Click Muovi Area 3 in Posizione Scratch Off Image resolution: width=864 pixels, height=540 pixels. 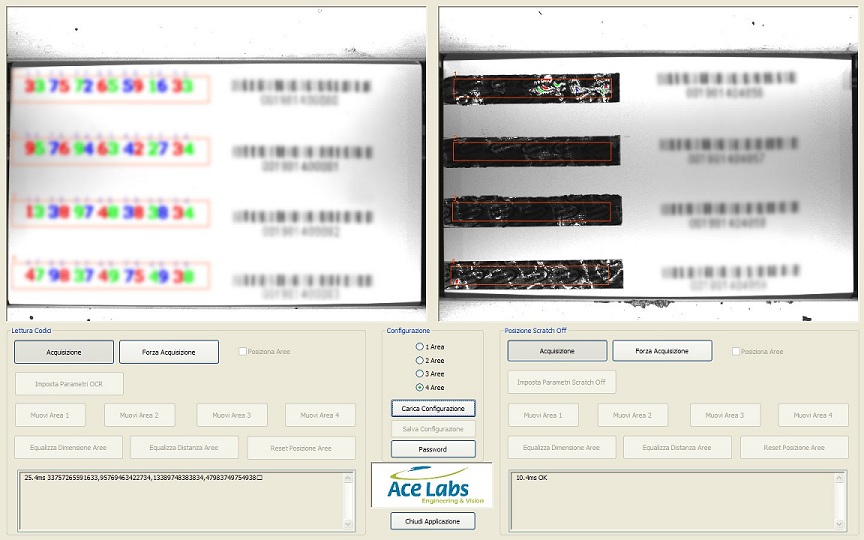(725, 415)
